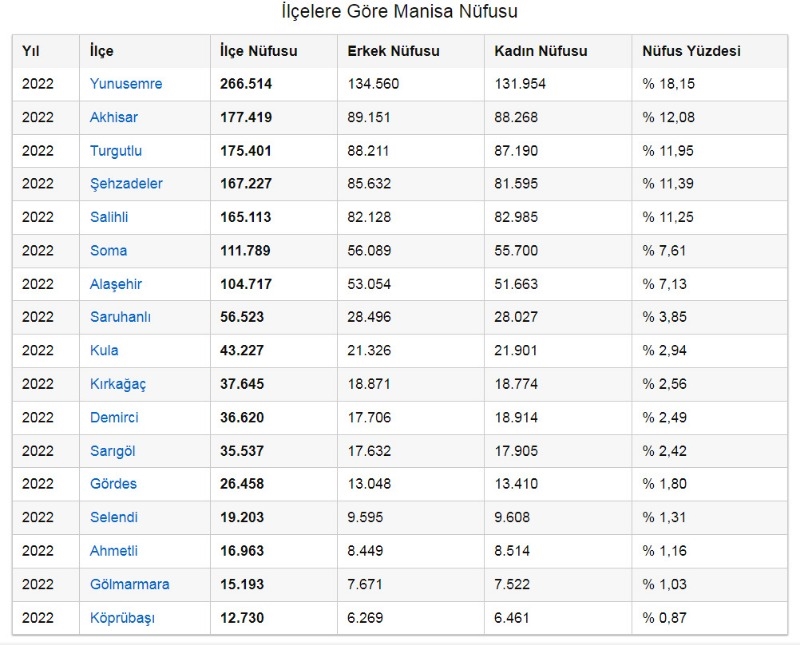Select the Saruhanlı link
This screenshot has height=645, width=800.
tap(120, 317)
